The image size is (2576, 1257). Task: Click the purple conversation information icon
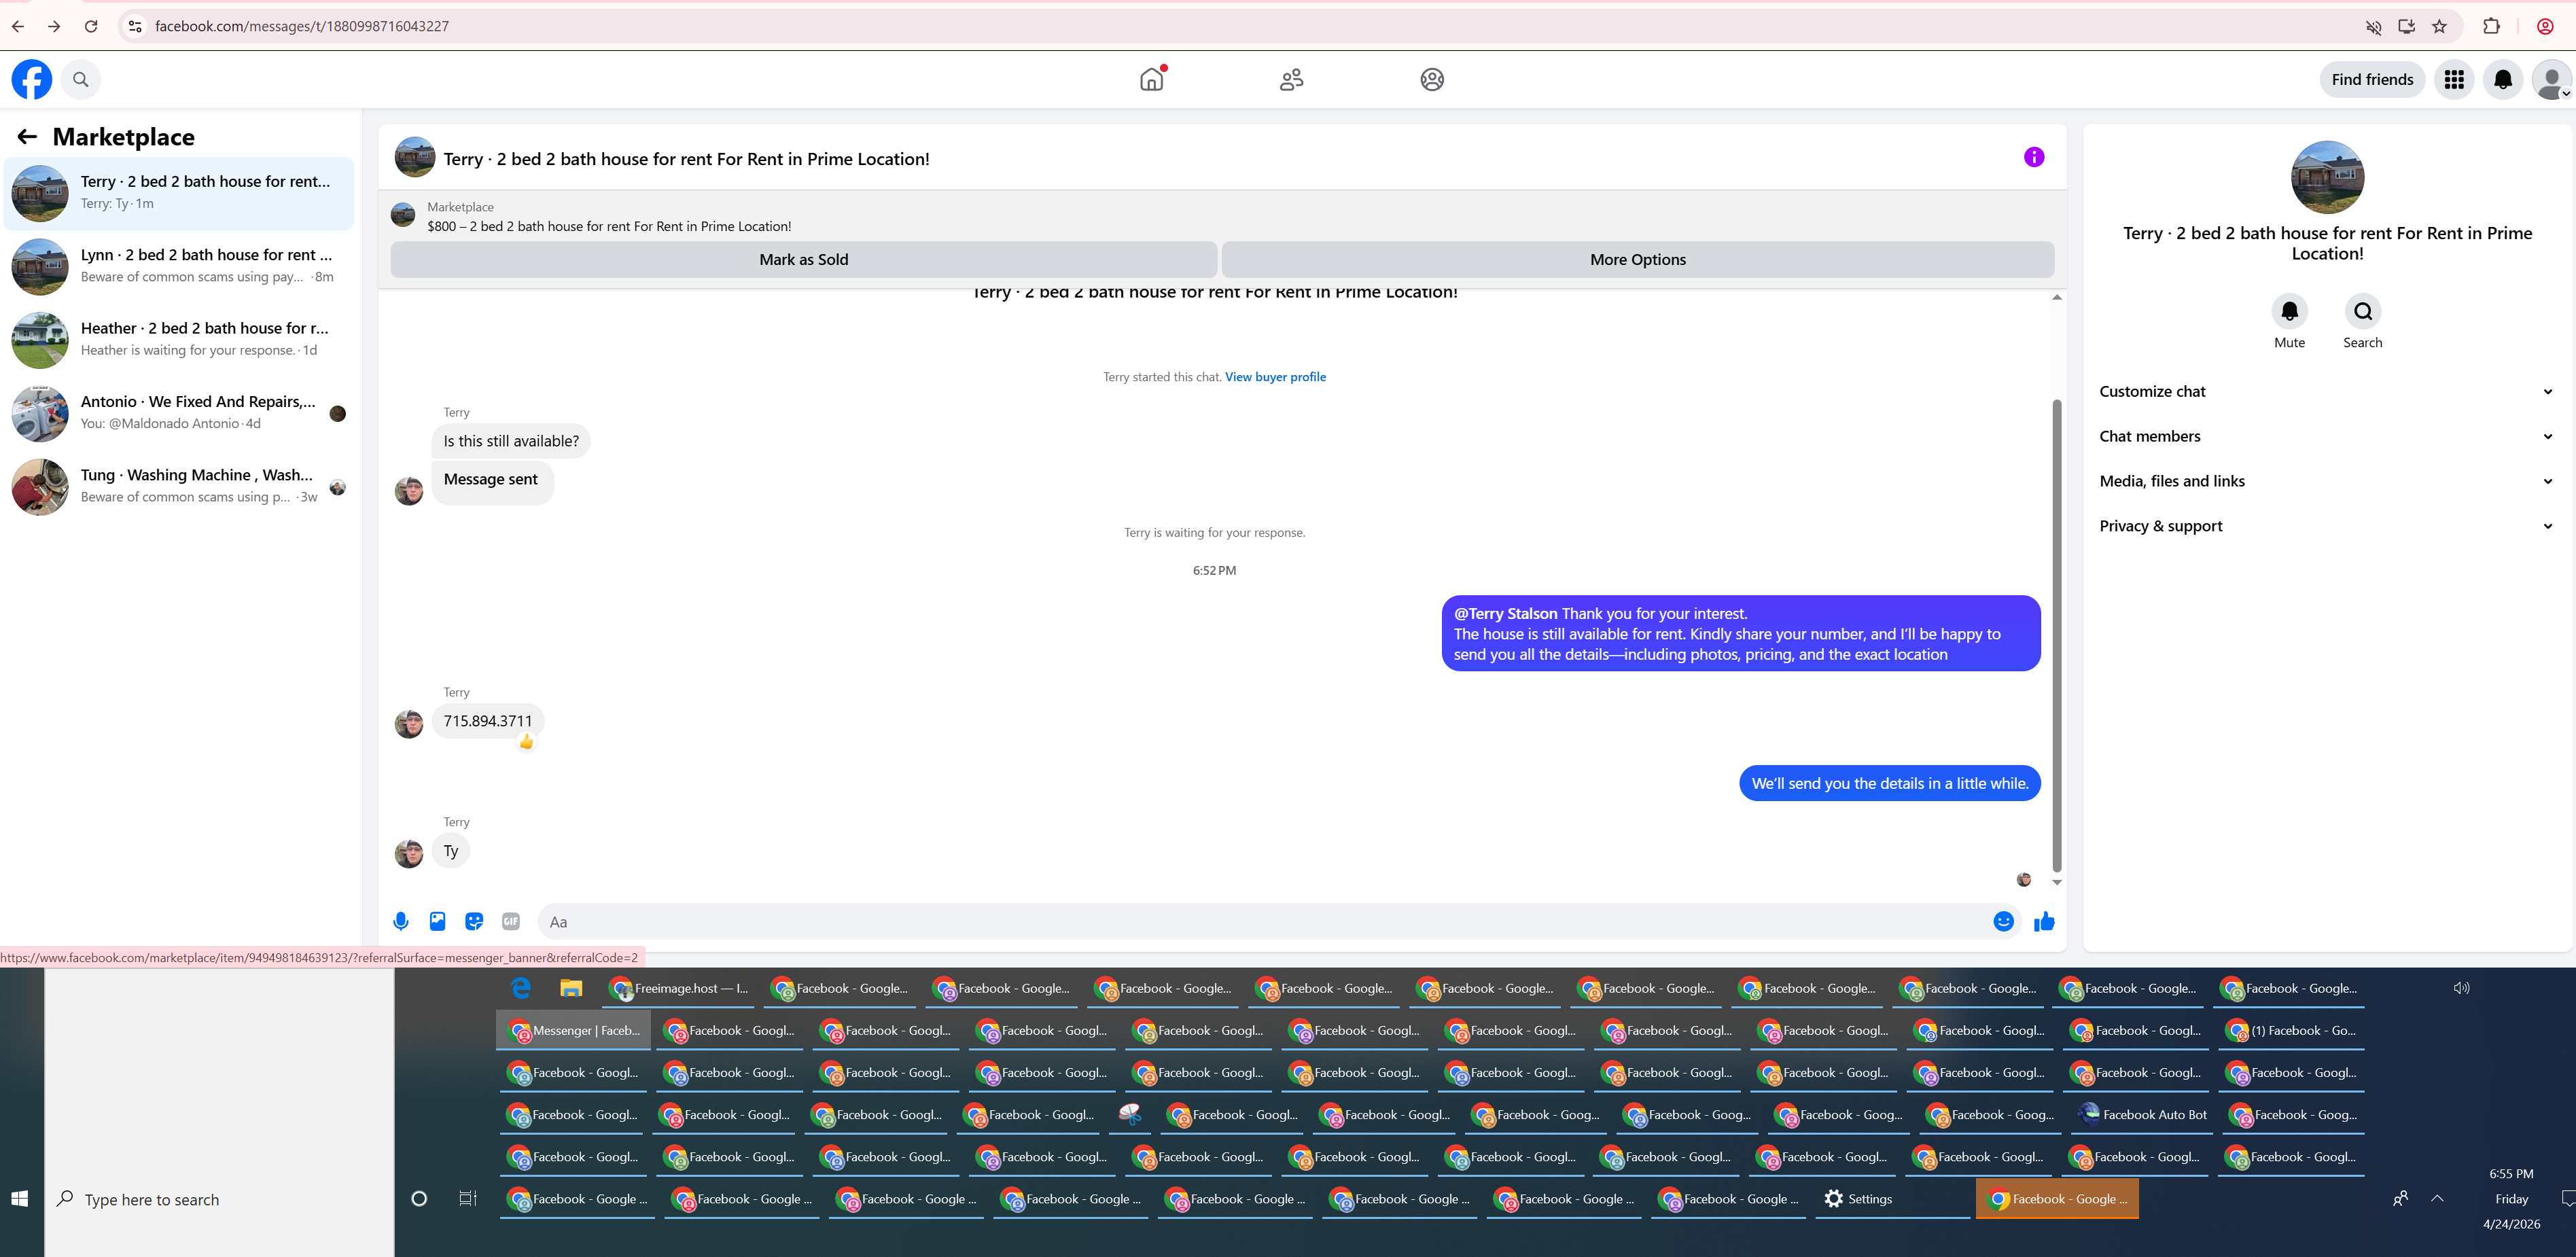pyautogui.click(x=2034, y=157)
